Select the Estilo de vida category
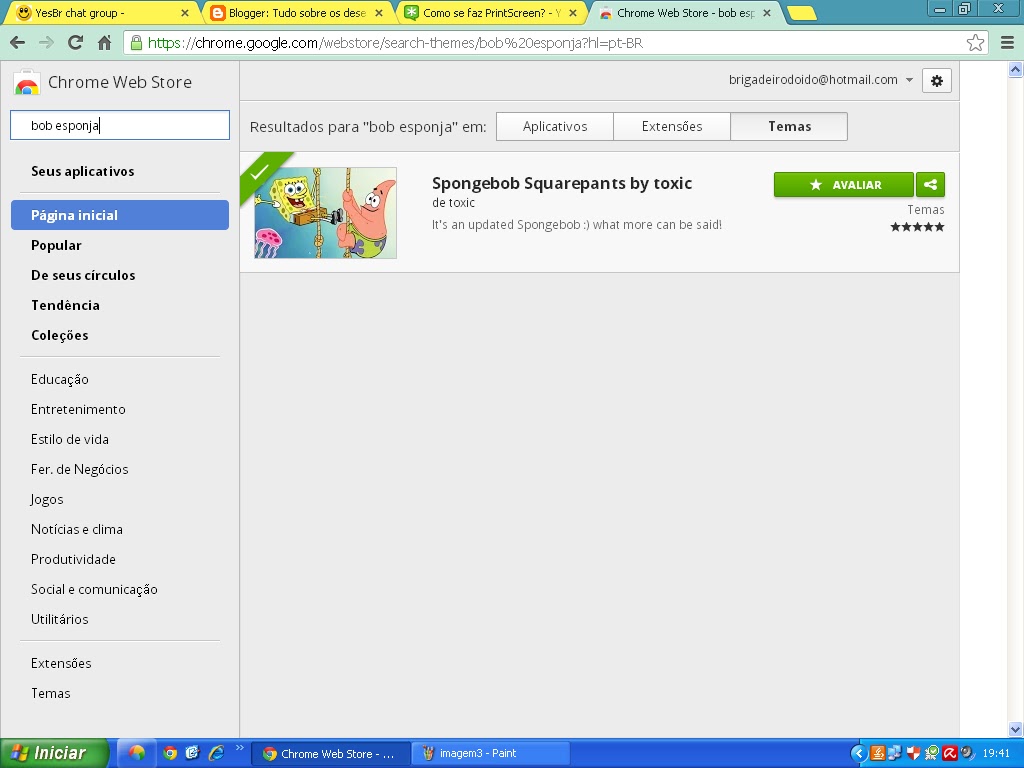 pyautogui.click(x=70, y=439)
